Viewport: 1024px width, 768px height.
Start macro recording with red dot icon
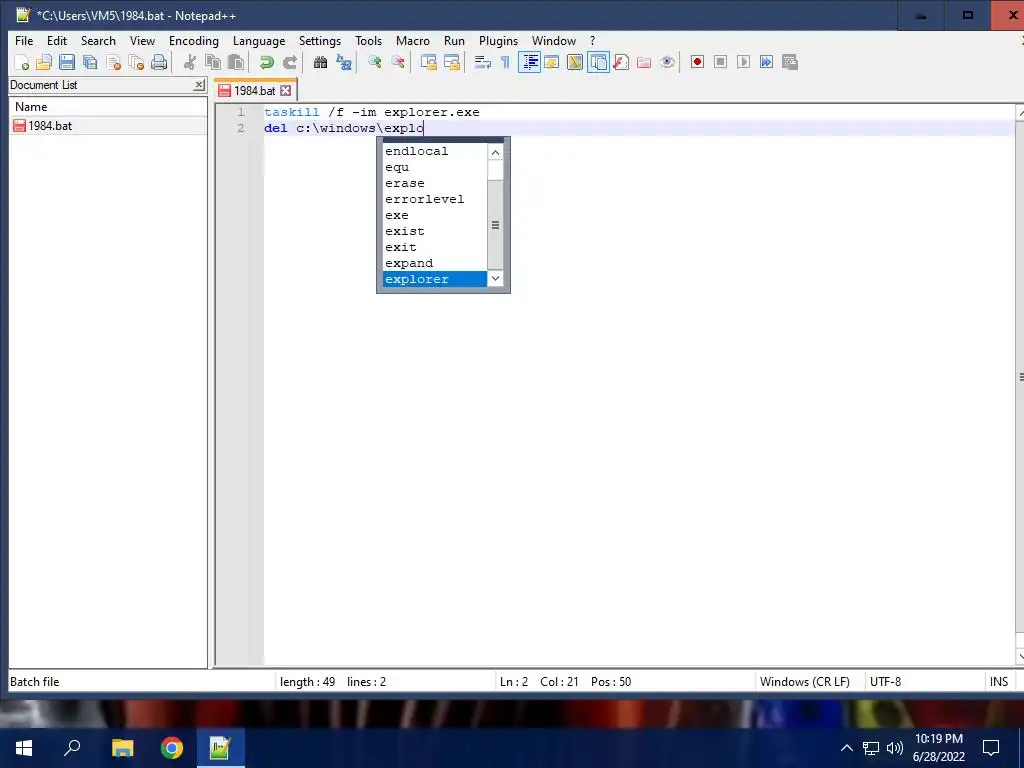697,62
